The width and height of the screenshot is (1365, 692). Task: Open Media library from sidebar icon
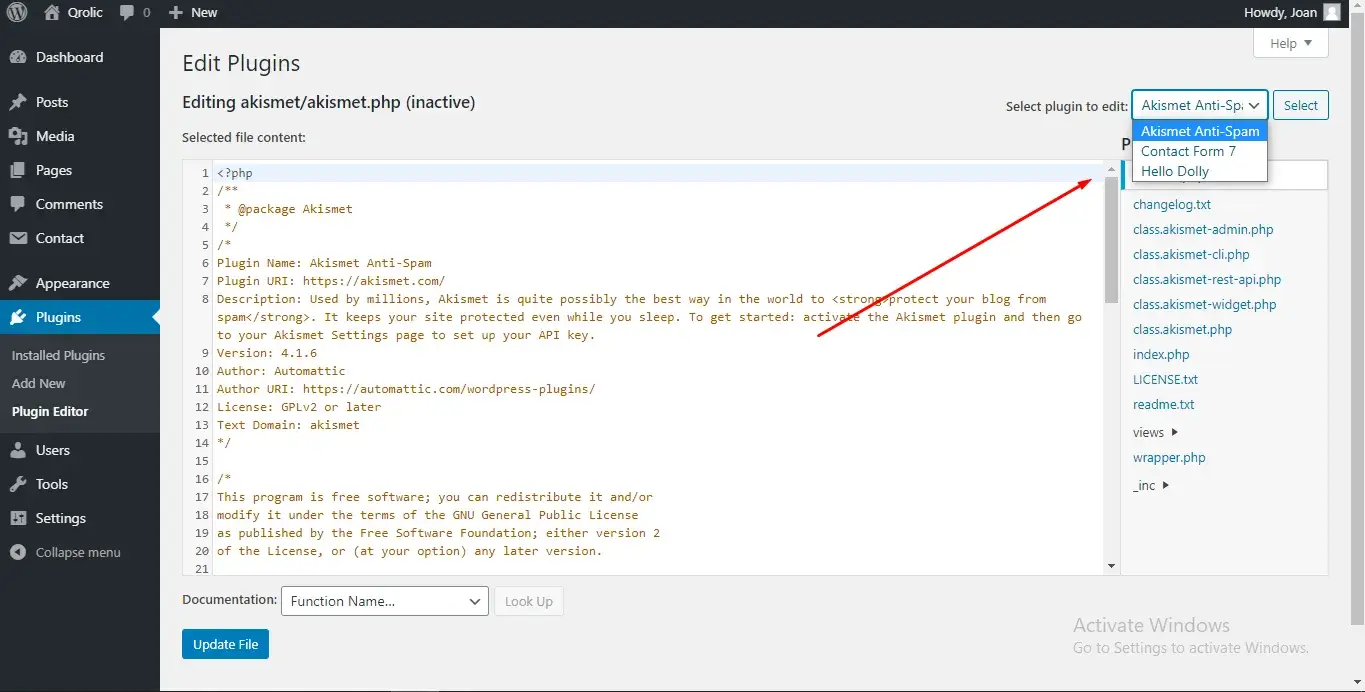[18, 136]
